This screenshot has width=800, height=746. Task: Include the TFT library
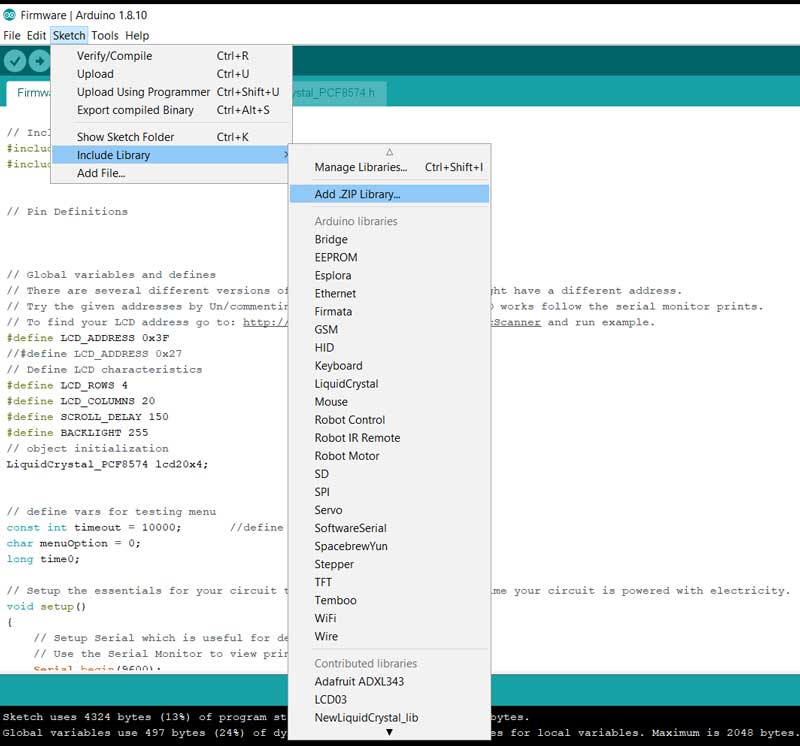click(x=389, y=582)
